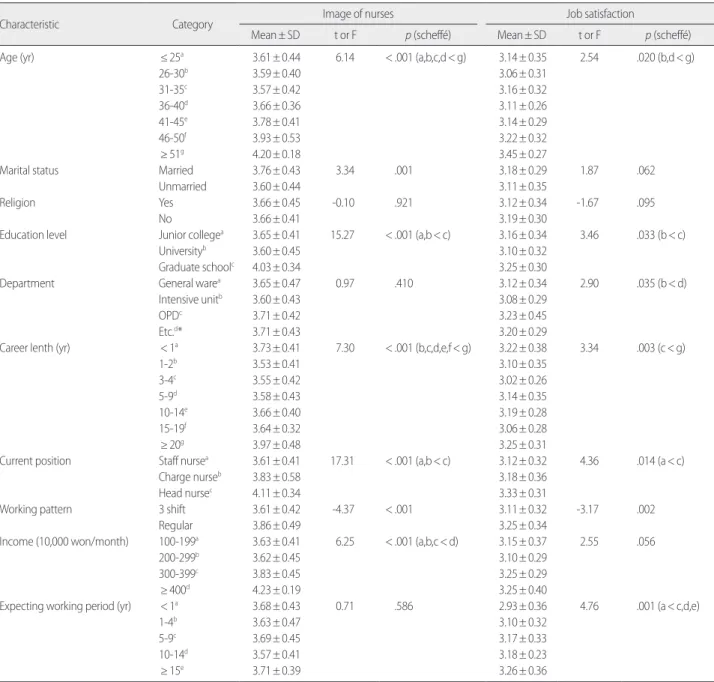Click the 'Category' column header

192,25
